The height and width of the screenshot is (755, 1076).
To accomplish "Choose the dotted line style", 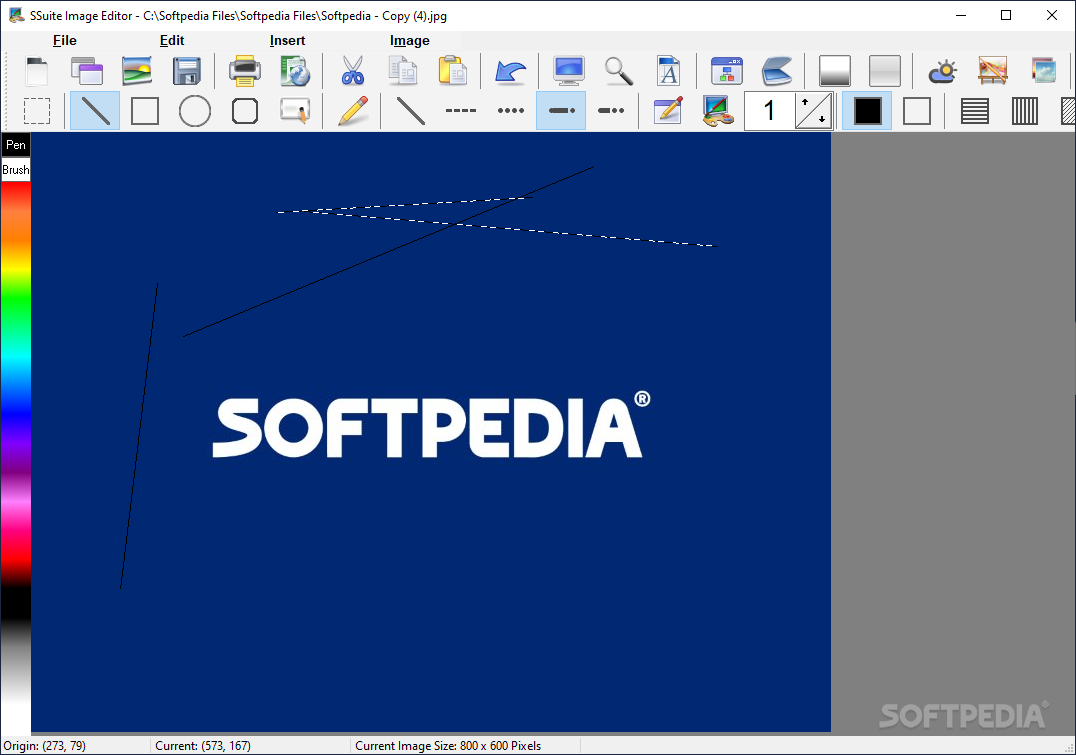I will [511, 111].
